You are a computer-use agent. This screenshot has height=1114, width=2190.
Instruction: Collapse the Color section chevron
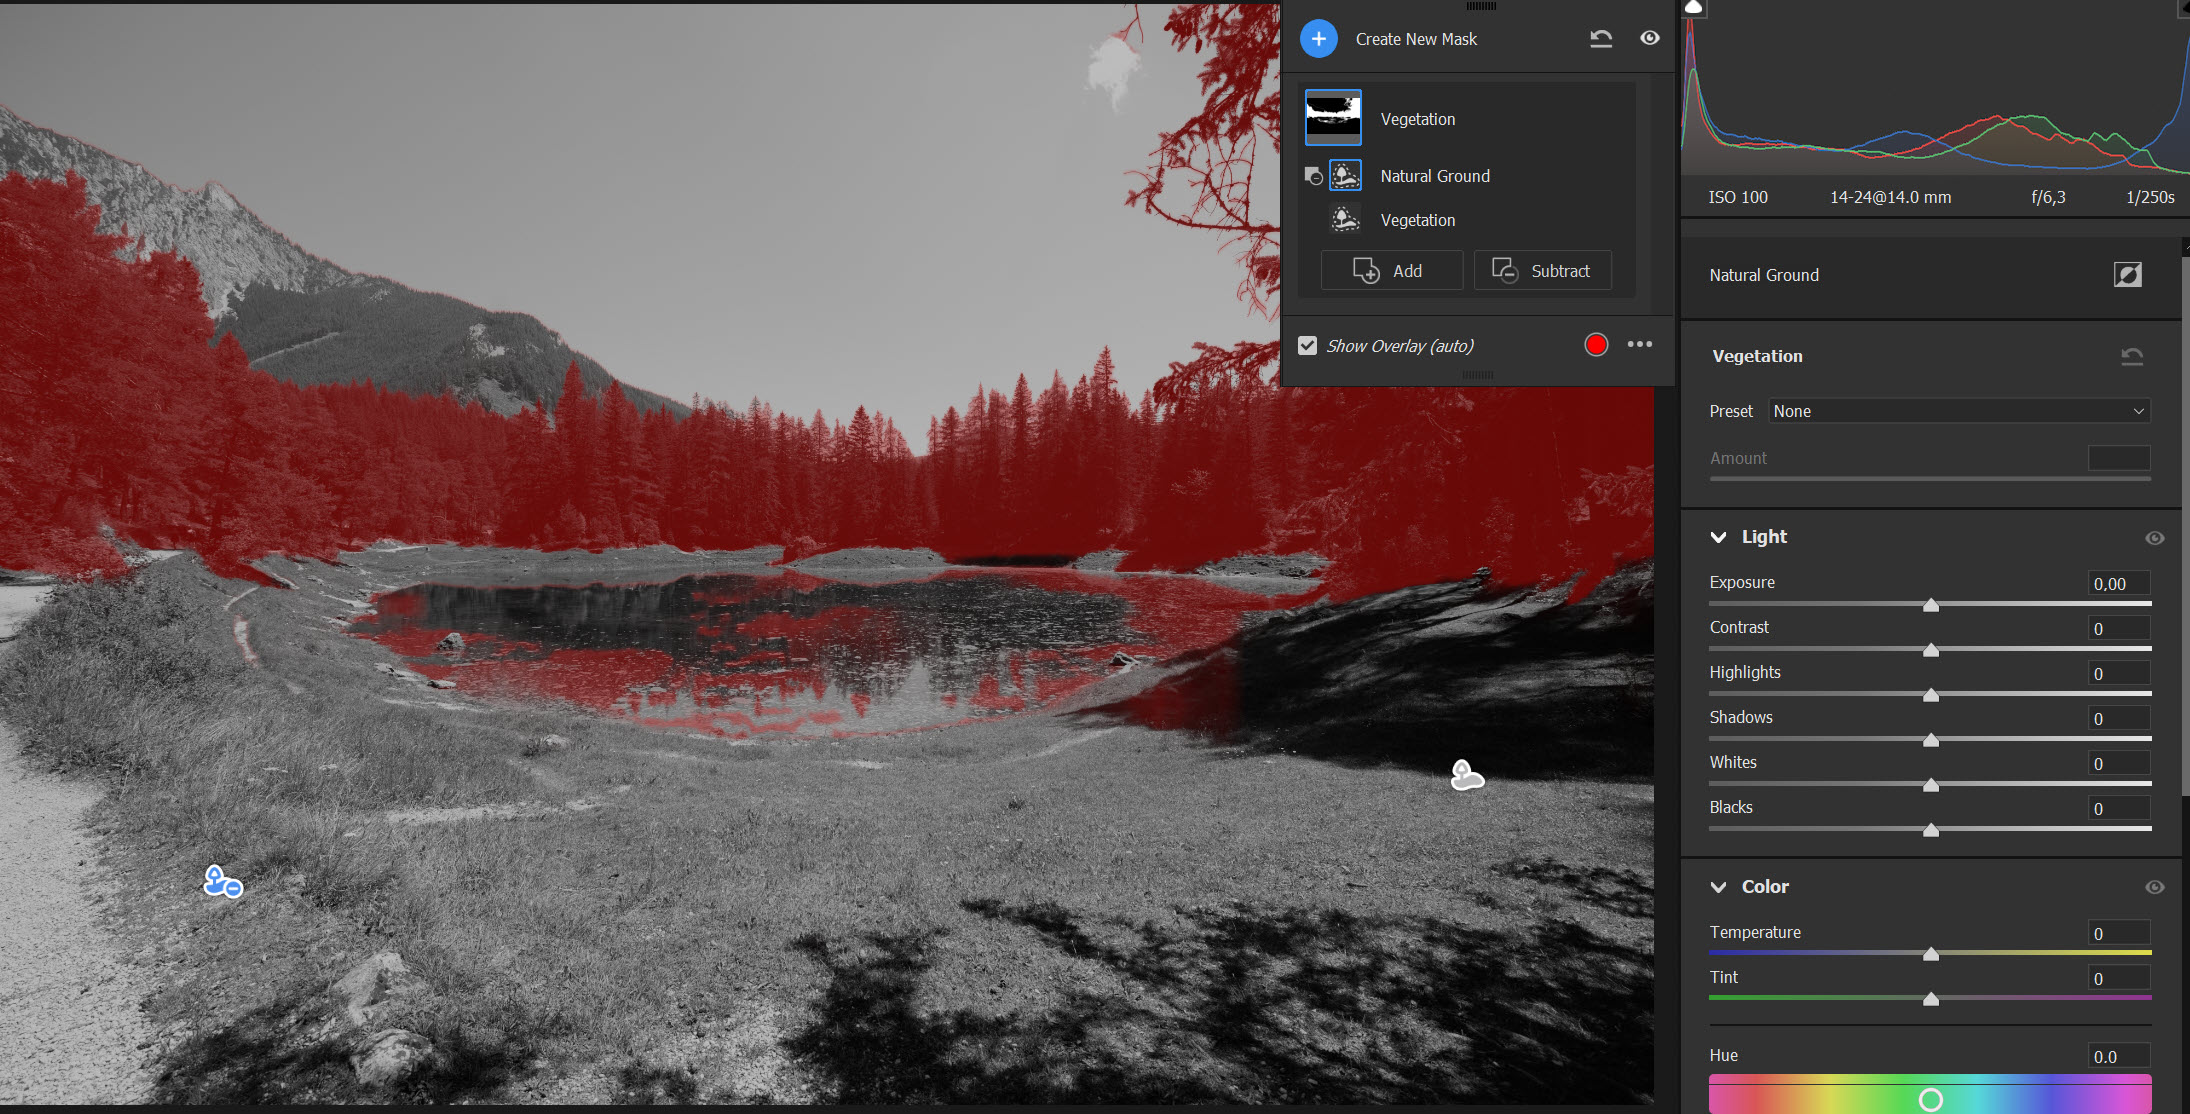(x=1718, y=887)
